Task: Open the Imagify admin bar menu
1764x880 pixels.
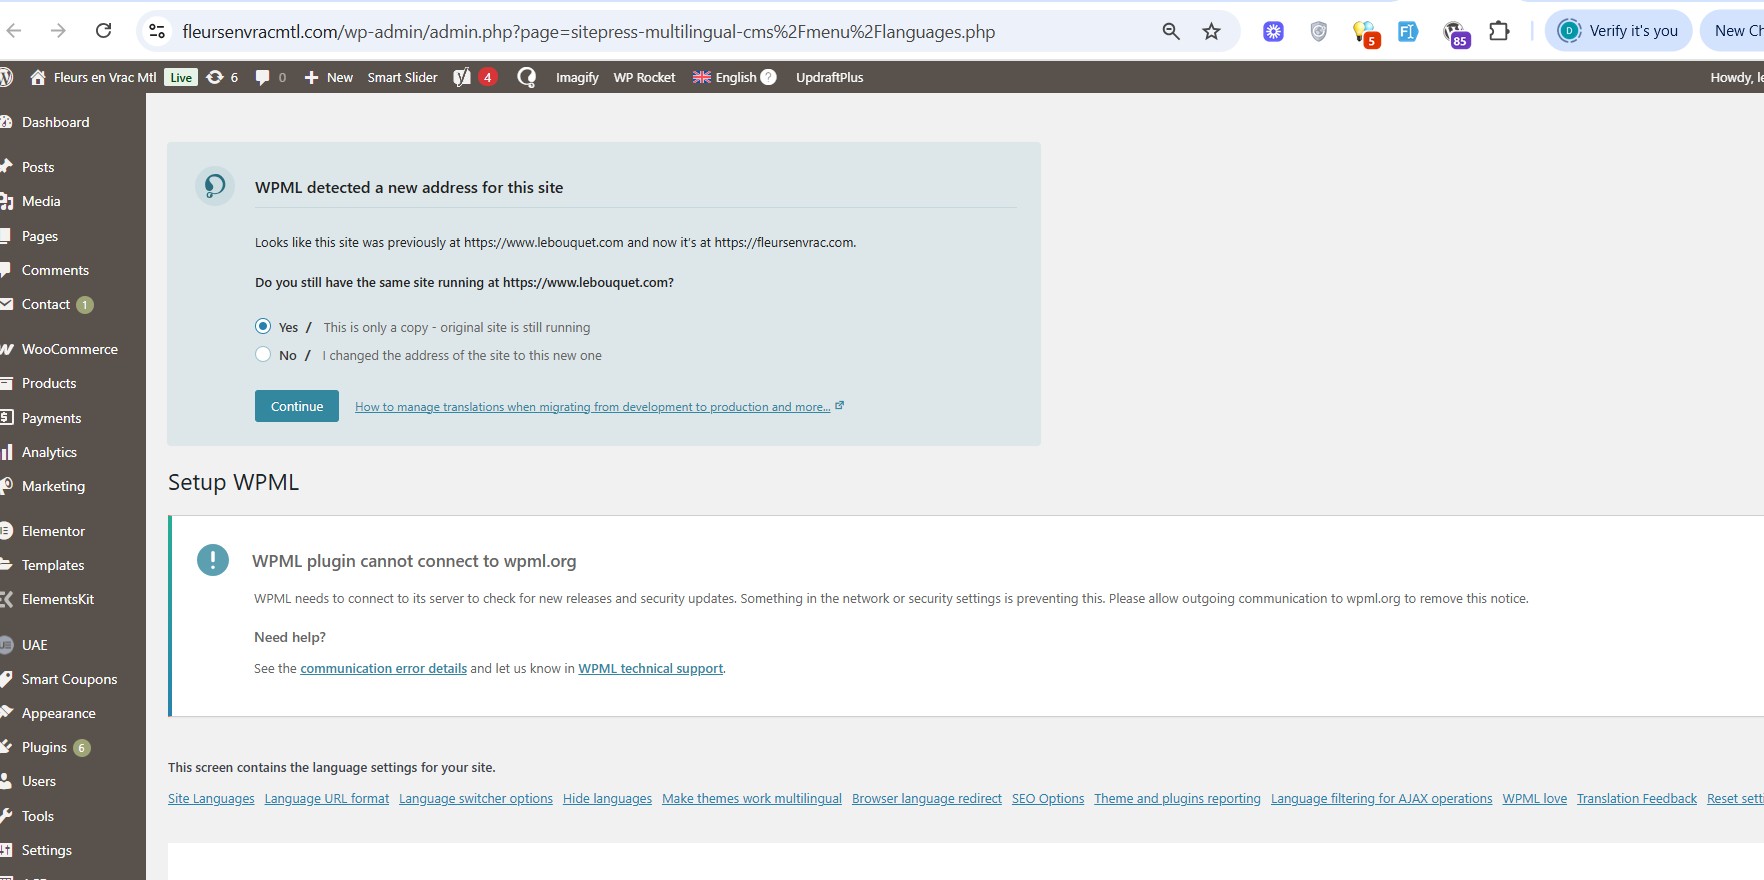Action: coord(577,77)
